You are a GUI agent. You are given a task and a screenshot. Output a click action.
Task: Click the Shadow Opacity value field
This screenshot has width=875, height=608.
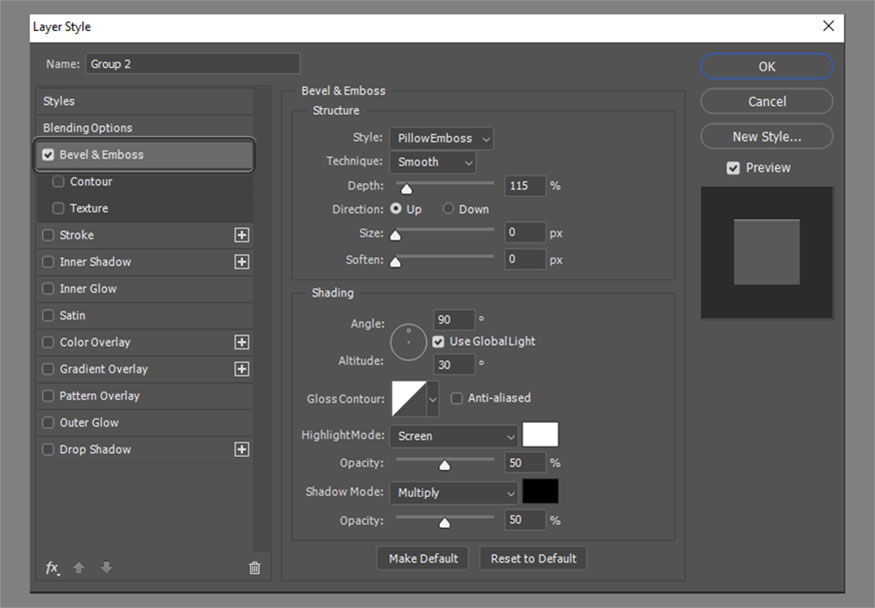(x=525, y=520)
